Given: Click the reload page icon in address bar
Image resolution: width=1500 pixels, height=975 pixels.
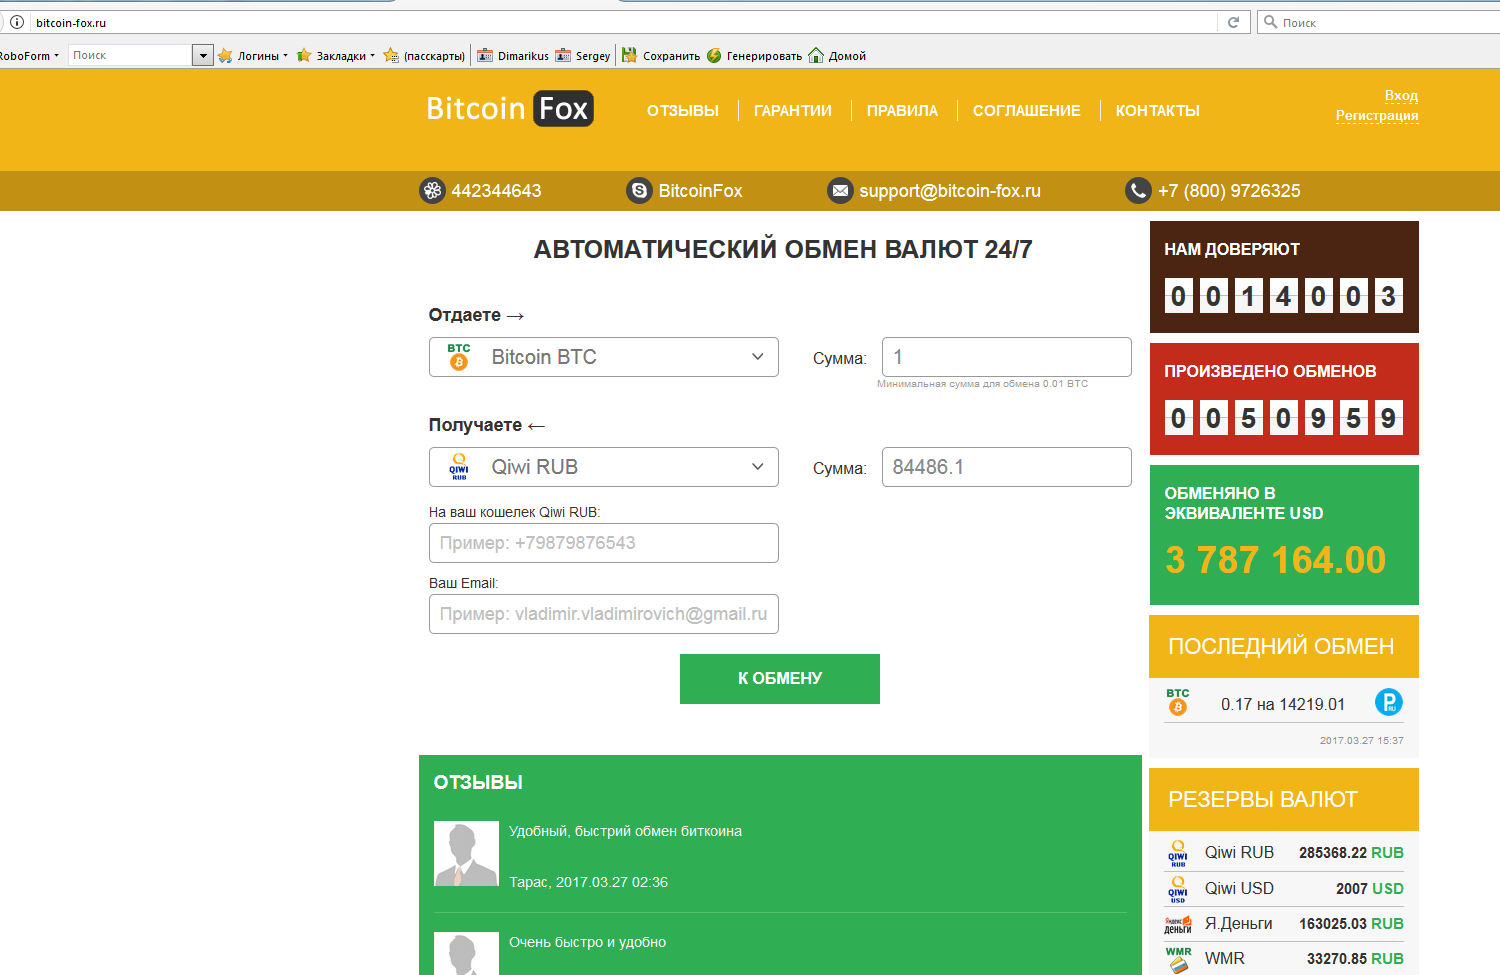Looking at the screenshot, I should 1233,22.
